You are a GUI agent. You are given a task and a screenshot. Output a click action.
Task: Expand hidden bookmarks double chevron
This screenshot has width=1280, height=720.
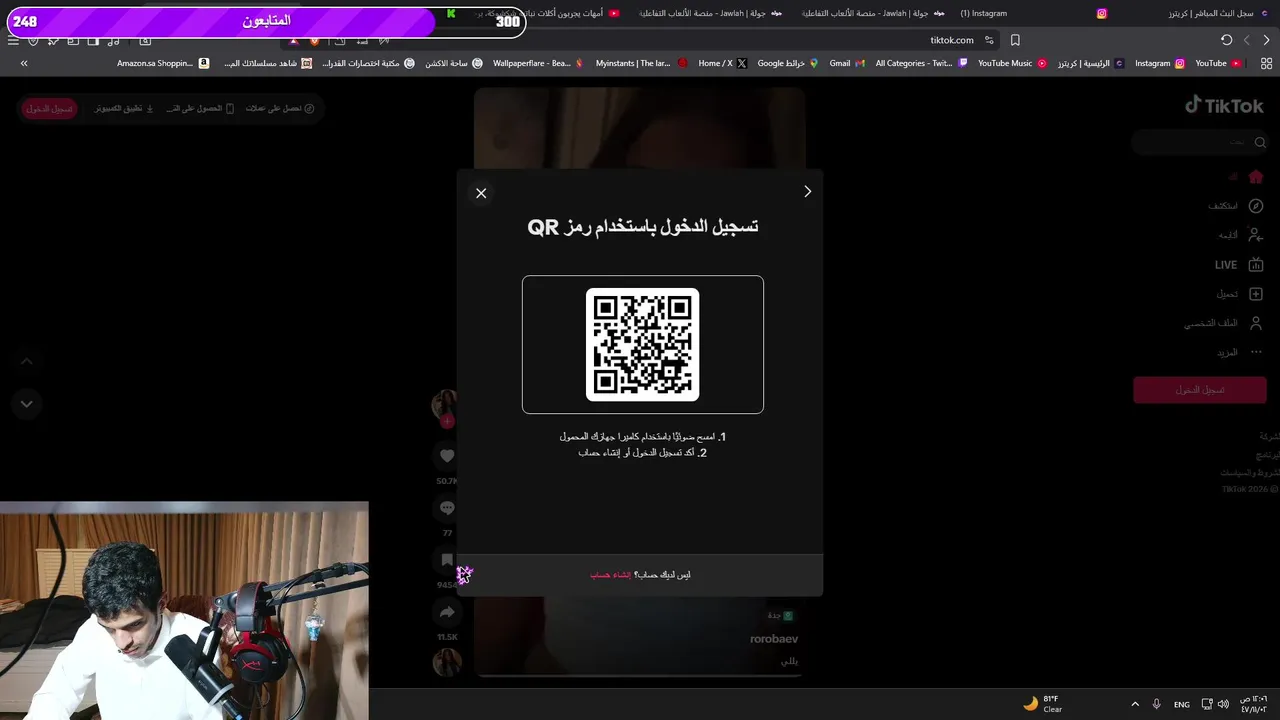coord(24,63)
